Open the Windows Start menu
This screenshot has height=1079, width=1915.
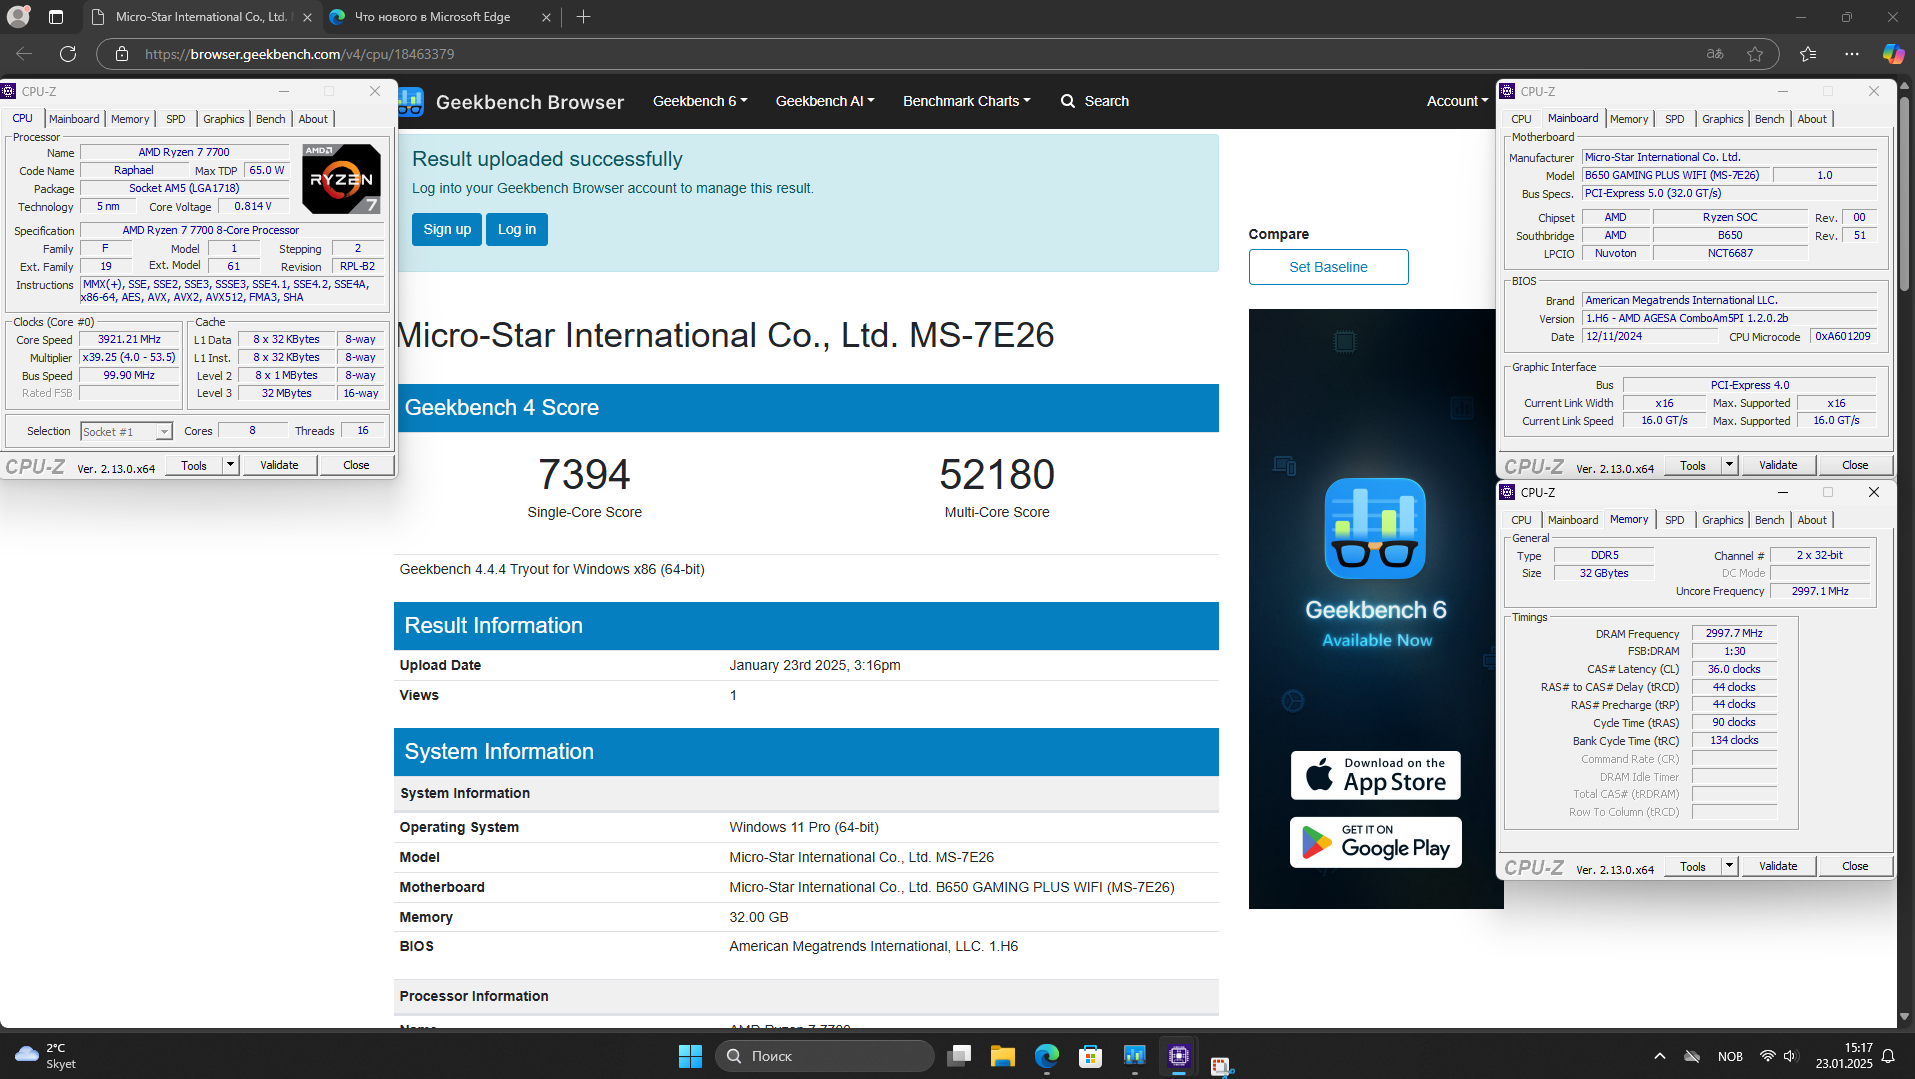[690, 1056]
